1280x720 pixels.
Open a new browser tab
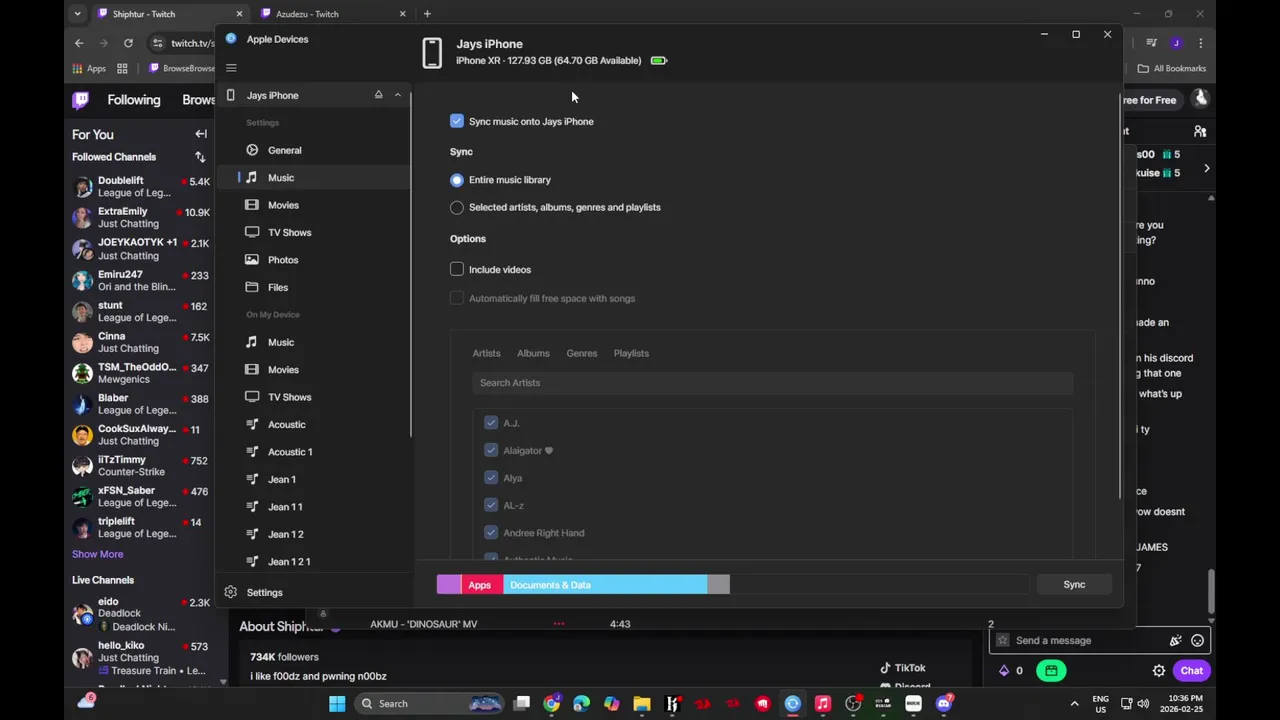427,14
